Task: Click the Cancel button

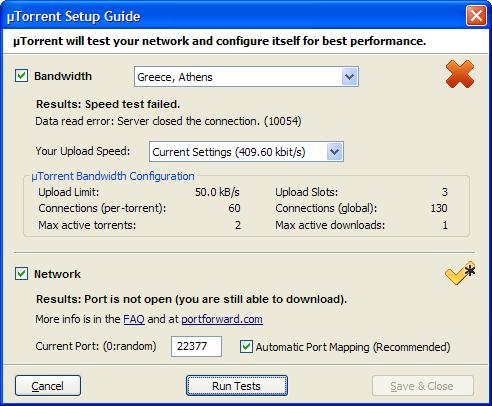Action: pyautogui.click(x=48, y=386)
